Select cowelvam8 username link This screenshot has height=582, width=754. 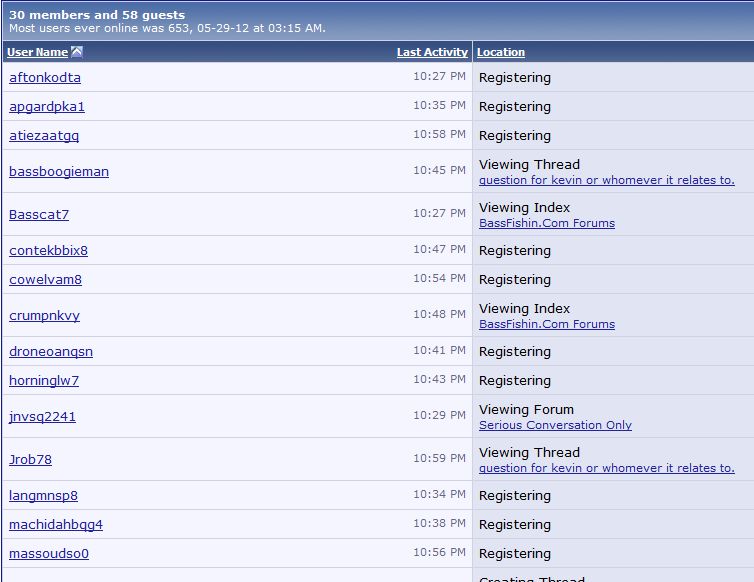coord(45,280)
